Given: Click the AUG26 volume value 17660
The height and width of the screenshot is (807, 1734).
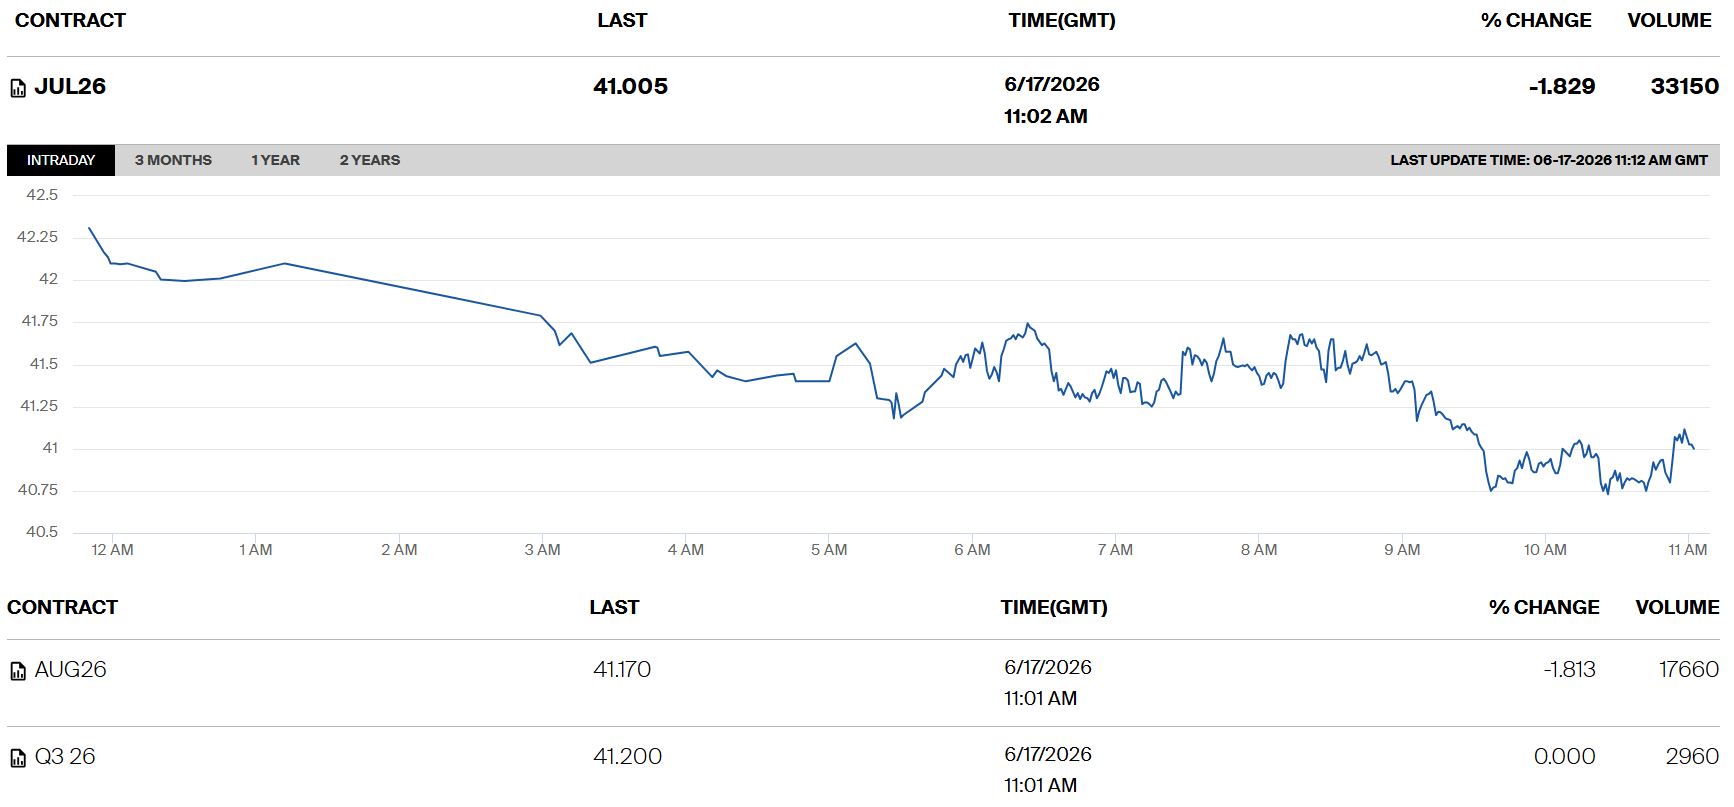Looking at the screenshot, I should click(x=1688, y=669).
